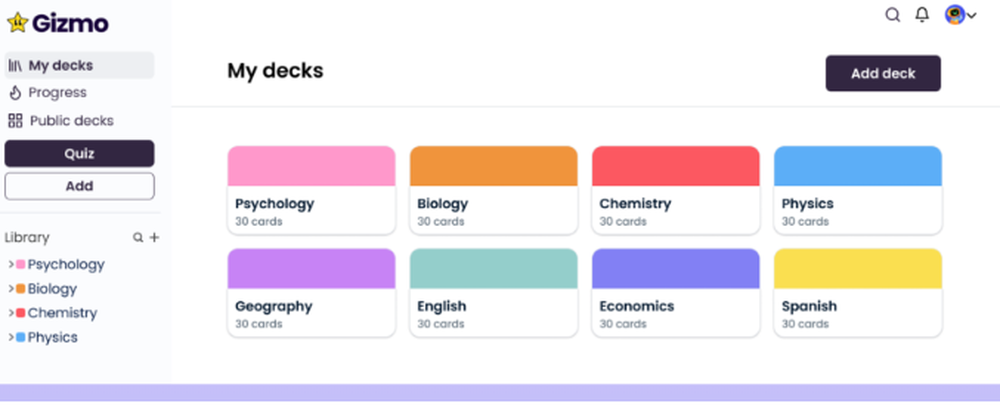Search the library with the small magnifier
The image size is (1000, 407).
coord(138,238)
